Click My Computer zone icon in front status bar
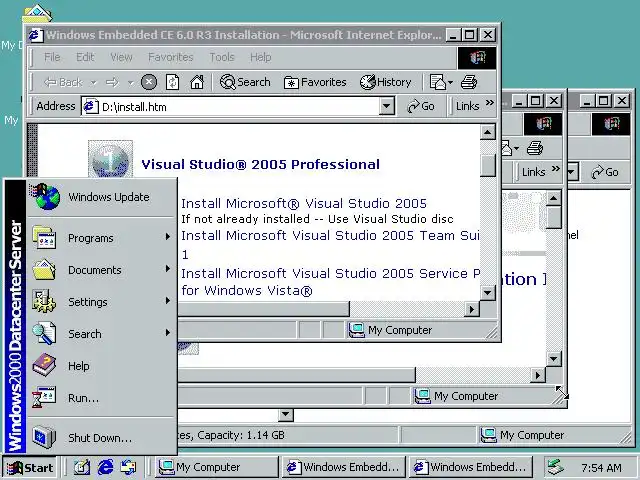Image resolution: width=640 pixels, height=480 pixels. (x=356, y=330)
